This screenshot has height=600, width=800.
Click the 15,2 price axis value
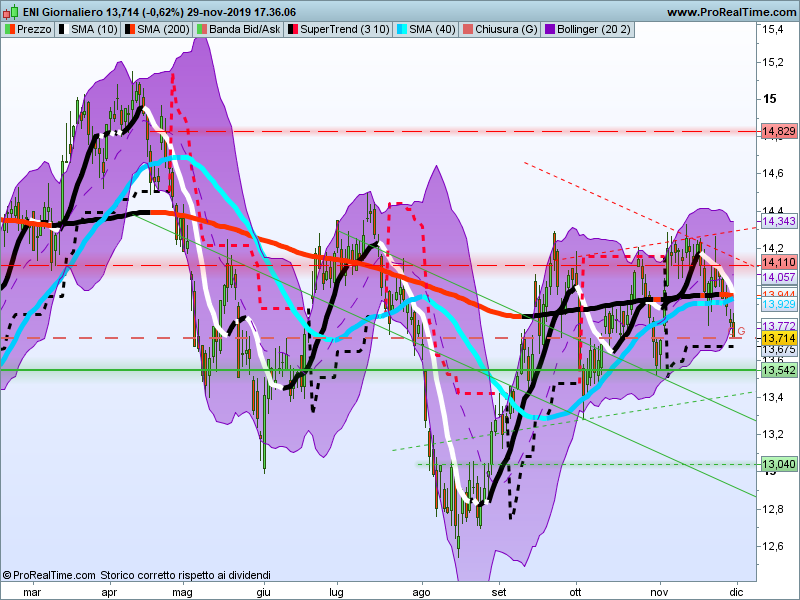pos(772,62)
